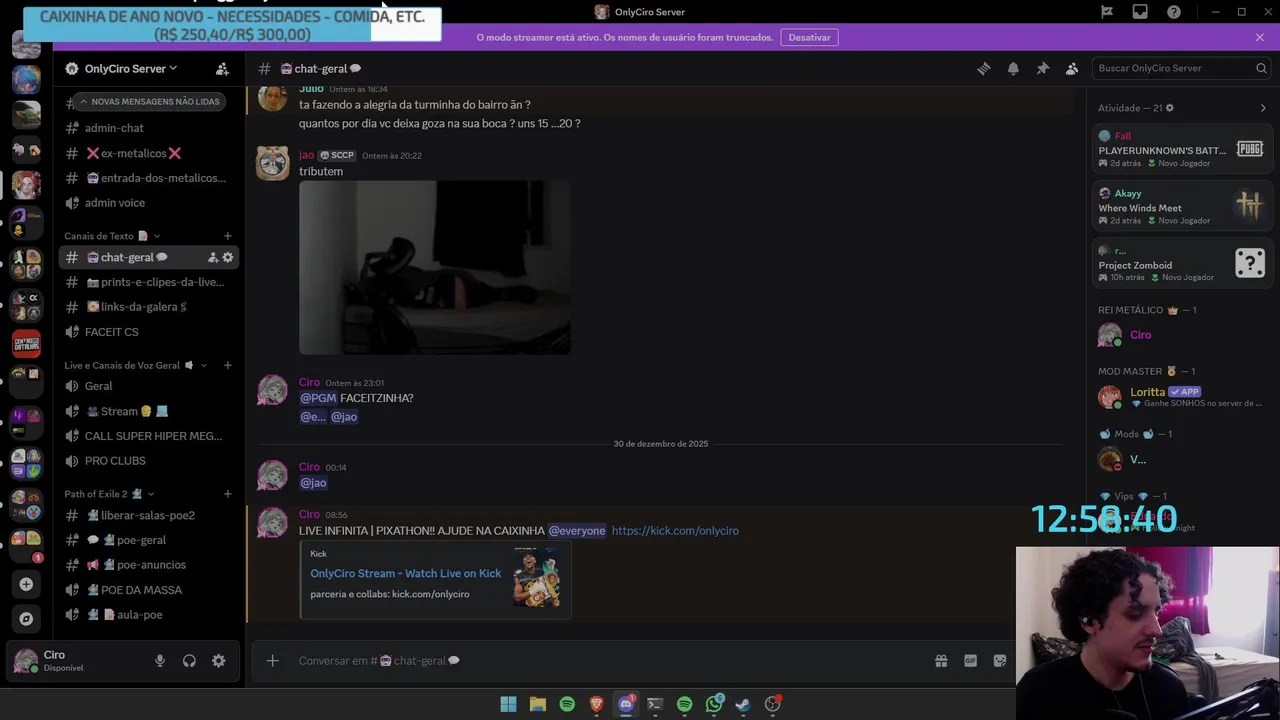Open the kick.com/onlyciro link
Screen dimensions: 1280x720
[x=675, y=531]
